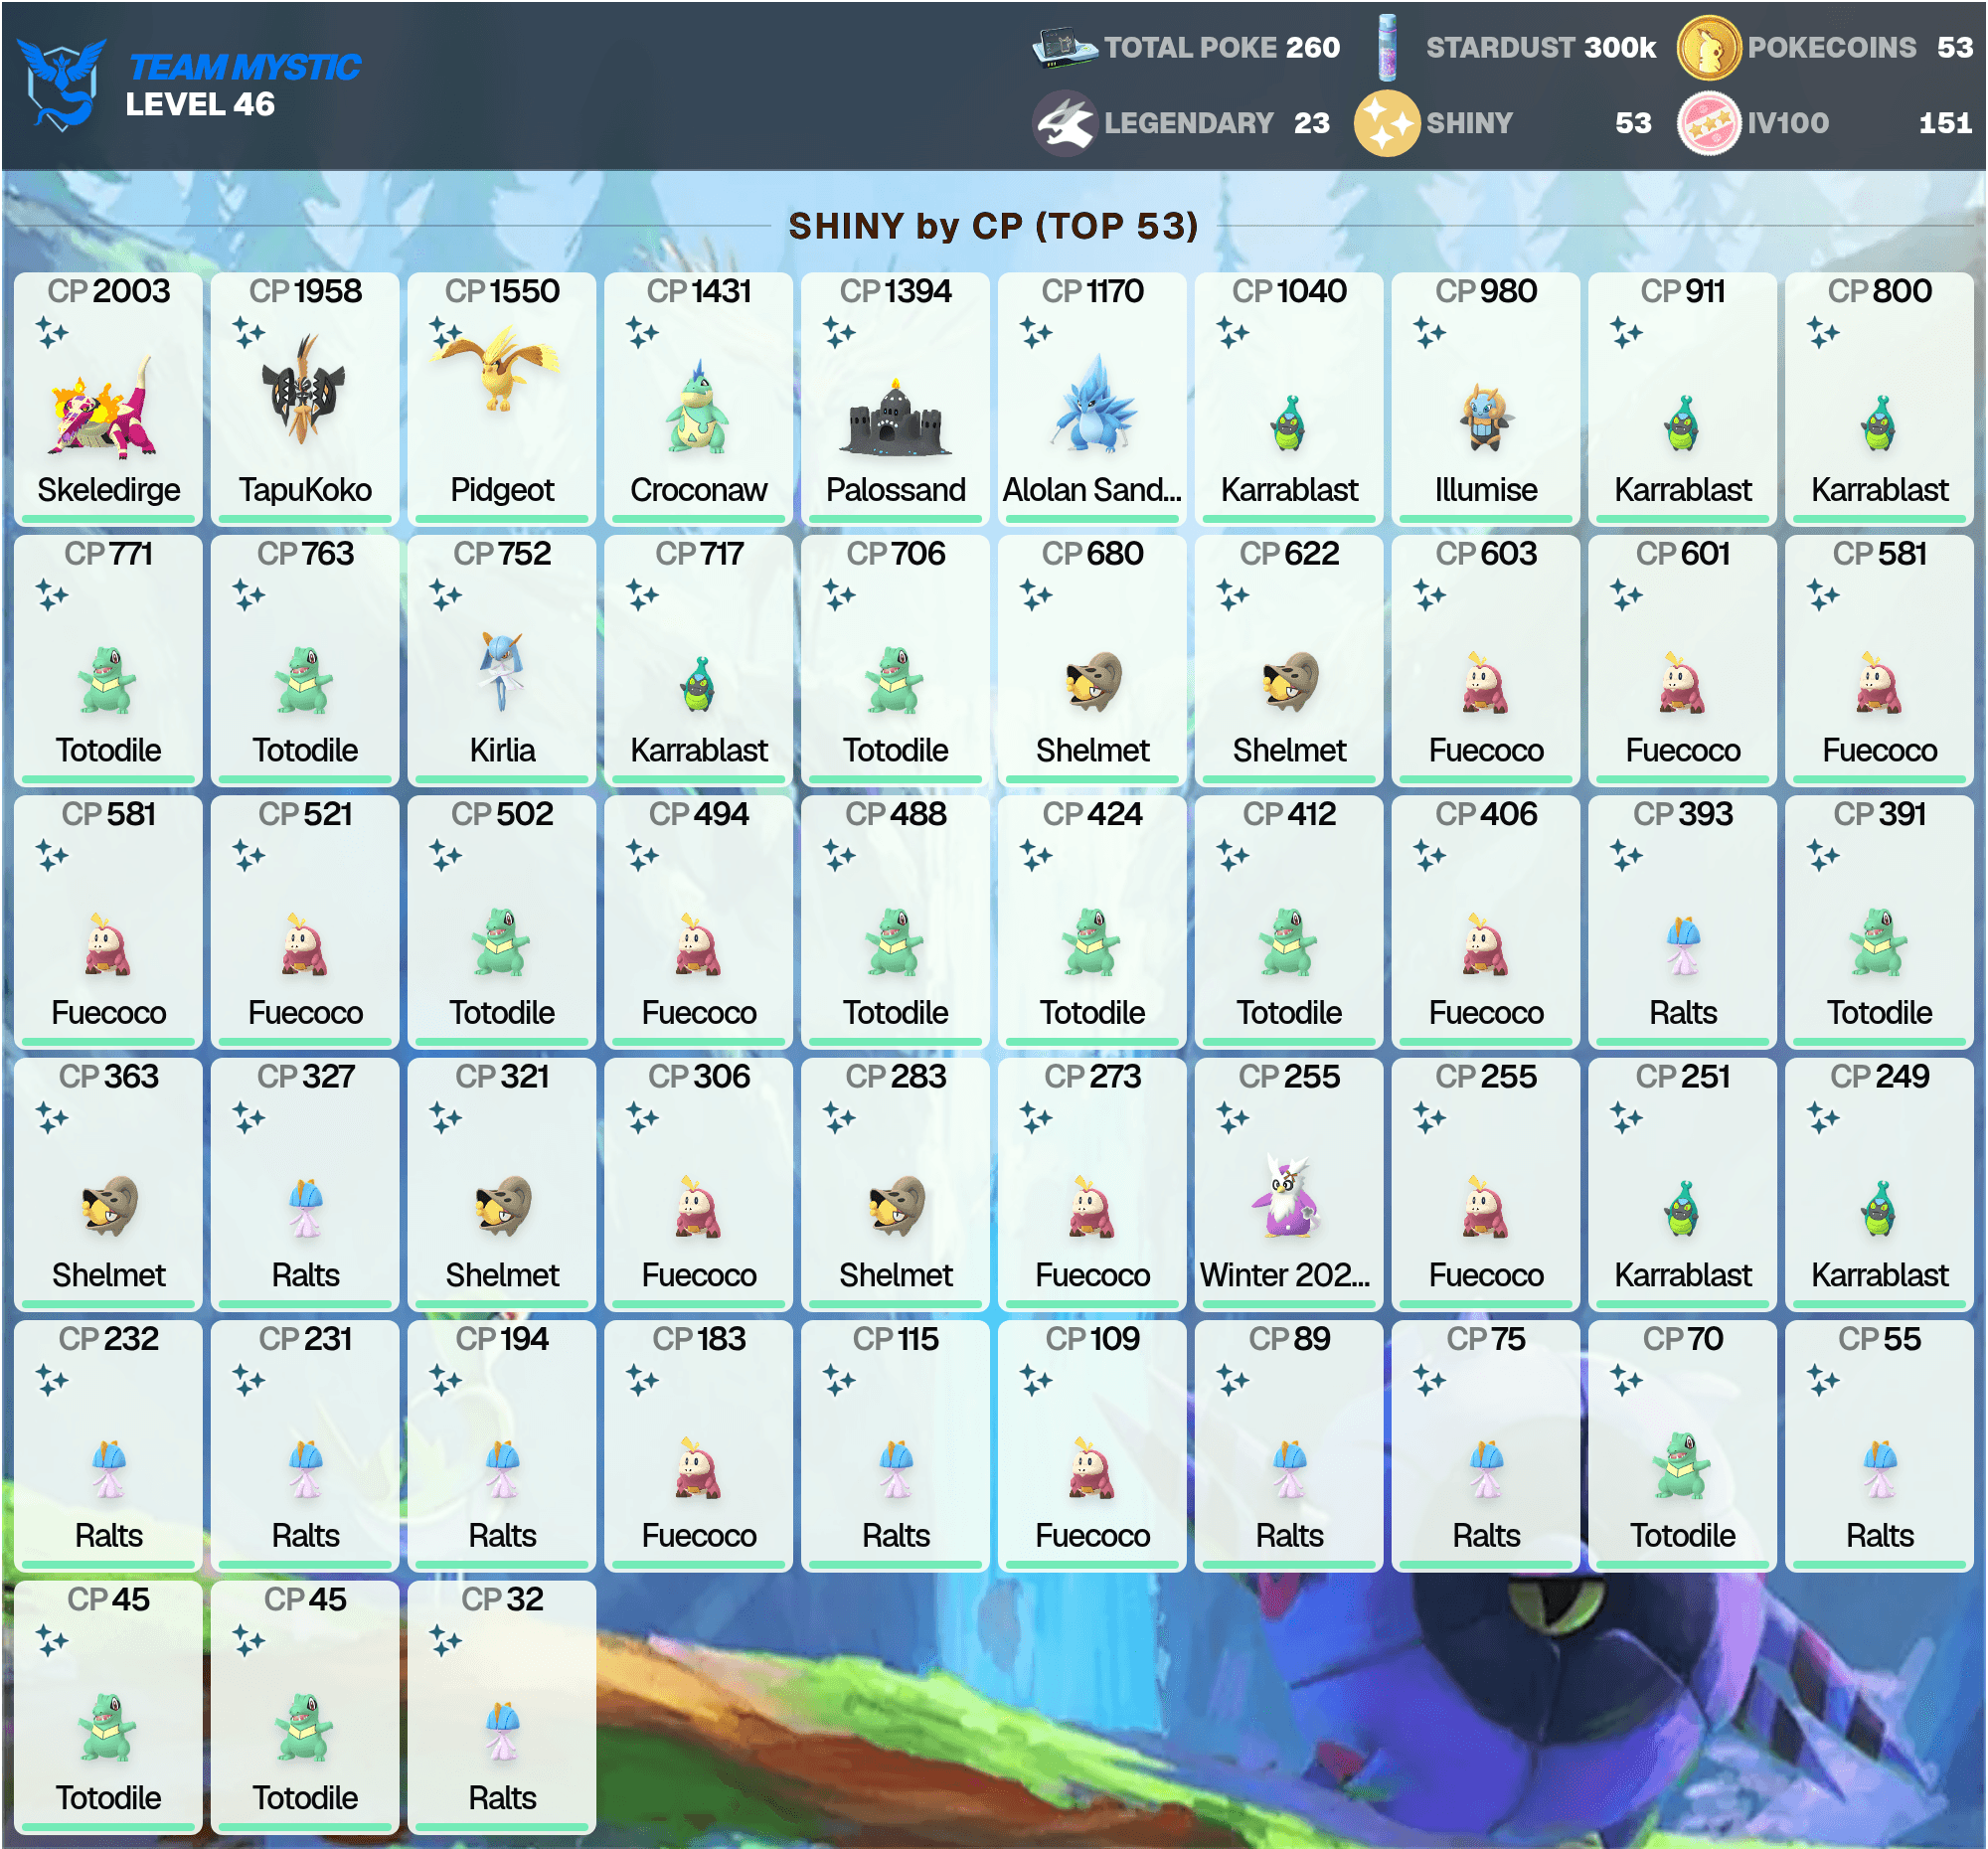Select the Winter 202... Delibird sprite
This screenshot has height=1849, width=1988.
[1288, 1197]
